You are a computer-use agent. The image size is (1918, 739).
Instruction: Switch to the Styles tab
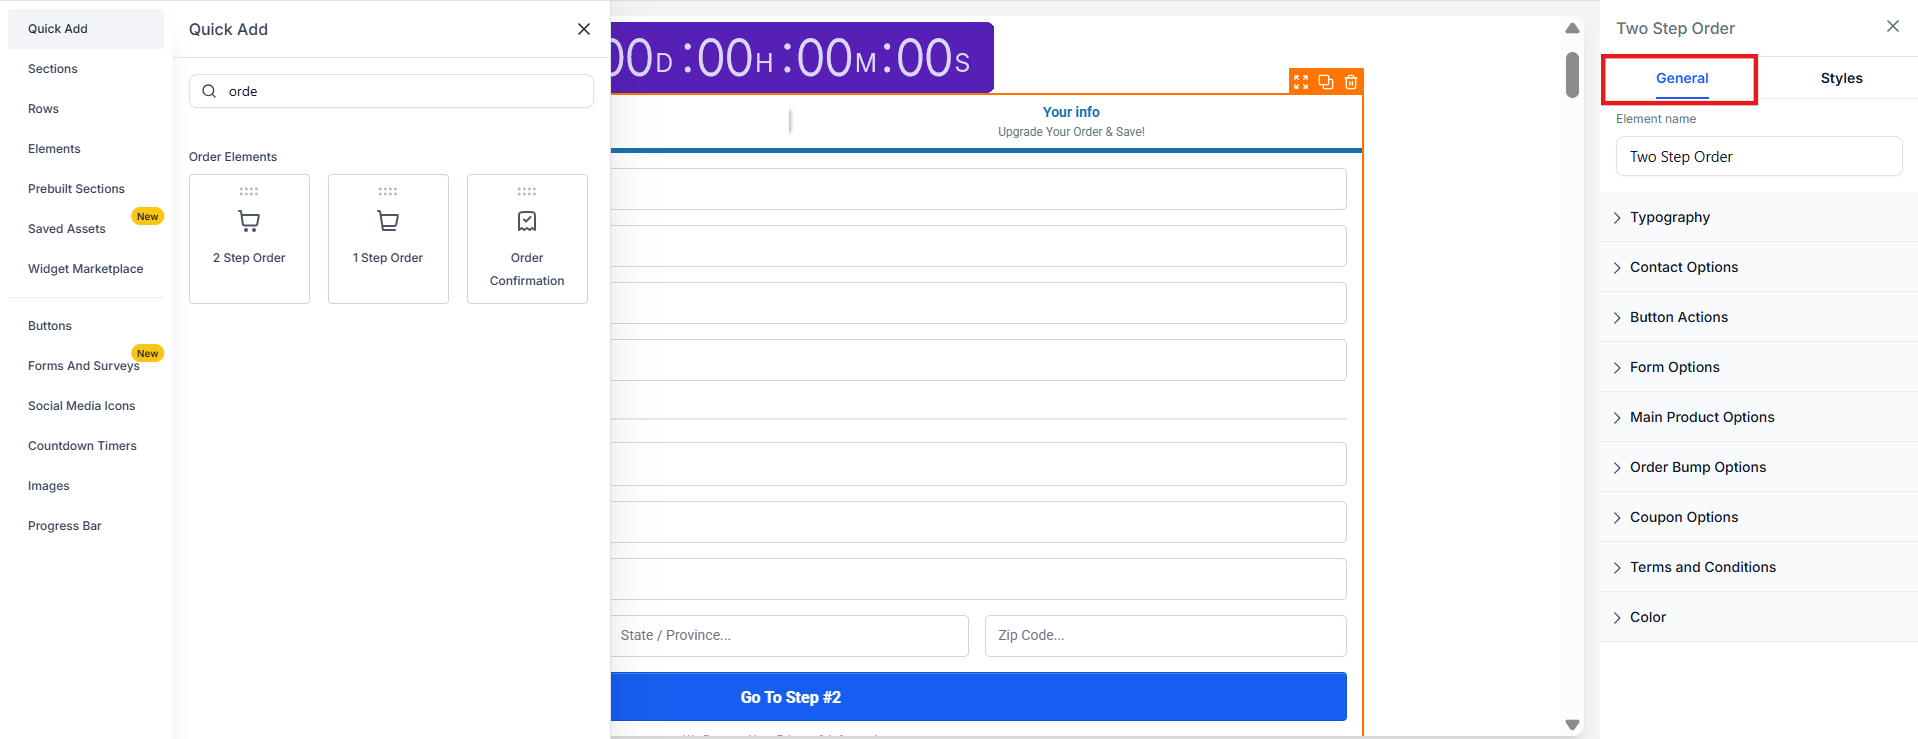click(1841, 78)
